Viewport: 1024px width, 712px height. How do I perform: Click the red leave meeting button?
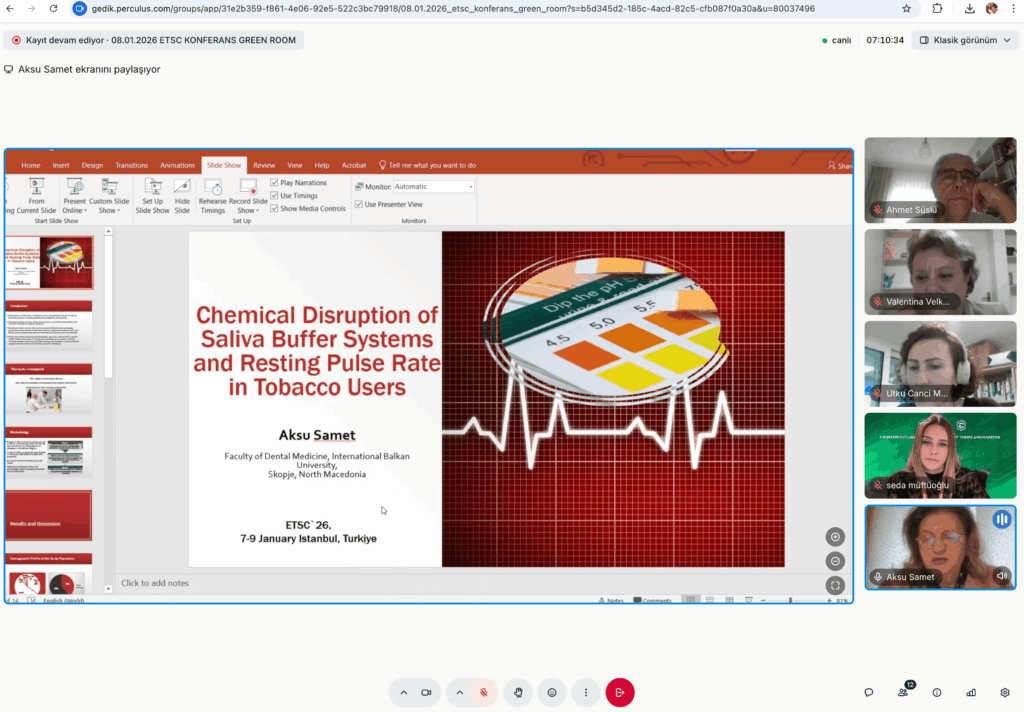[x=620, y=692]
